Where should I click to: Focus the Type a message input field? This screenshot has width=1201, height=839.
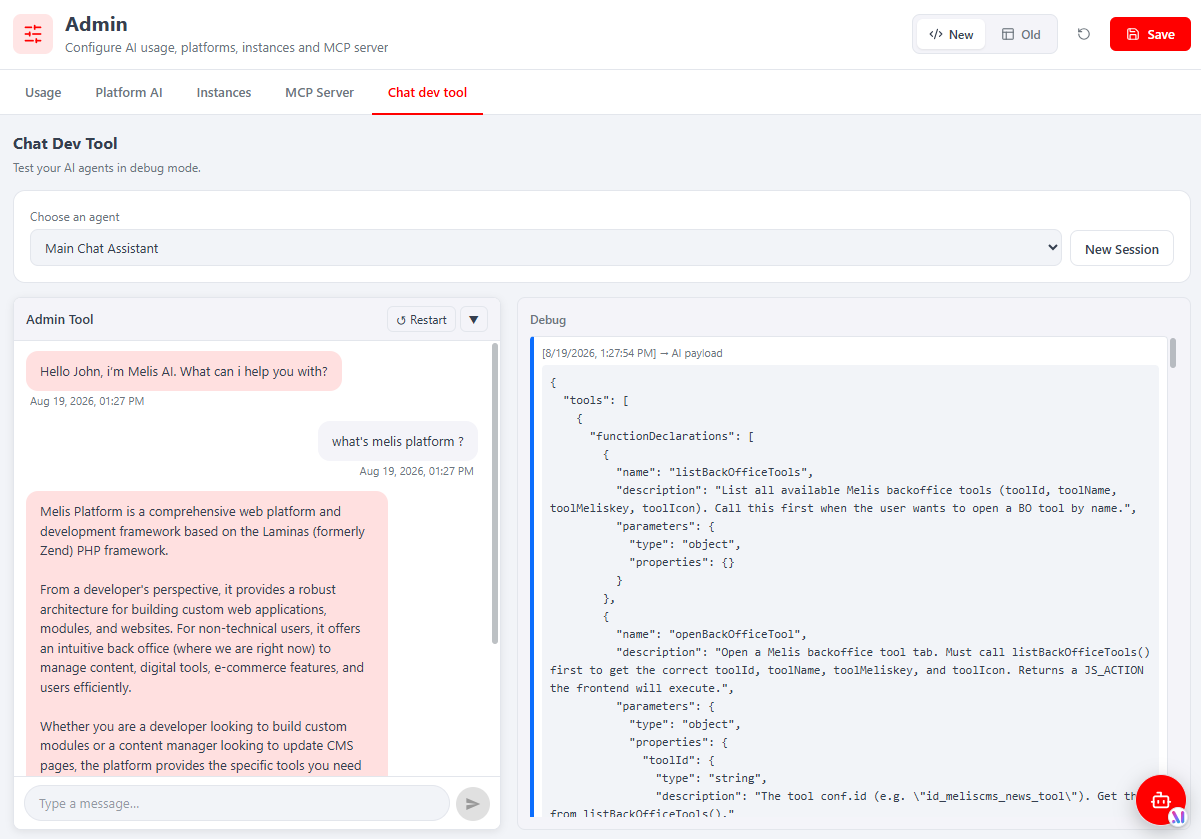[237, 803]
